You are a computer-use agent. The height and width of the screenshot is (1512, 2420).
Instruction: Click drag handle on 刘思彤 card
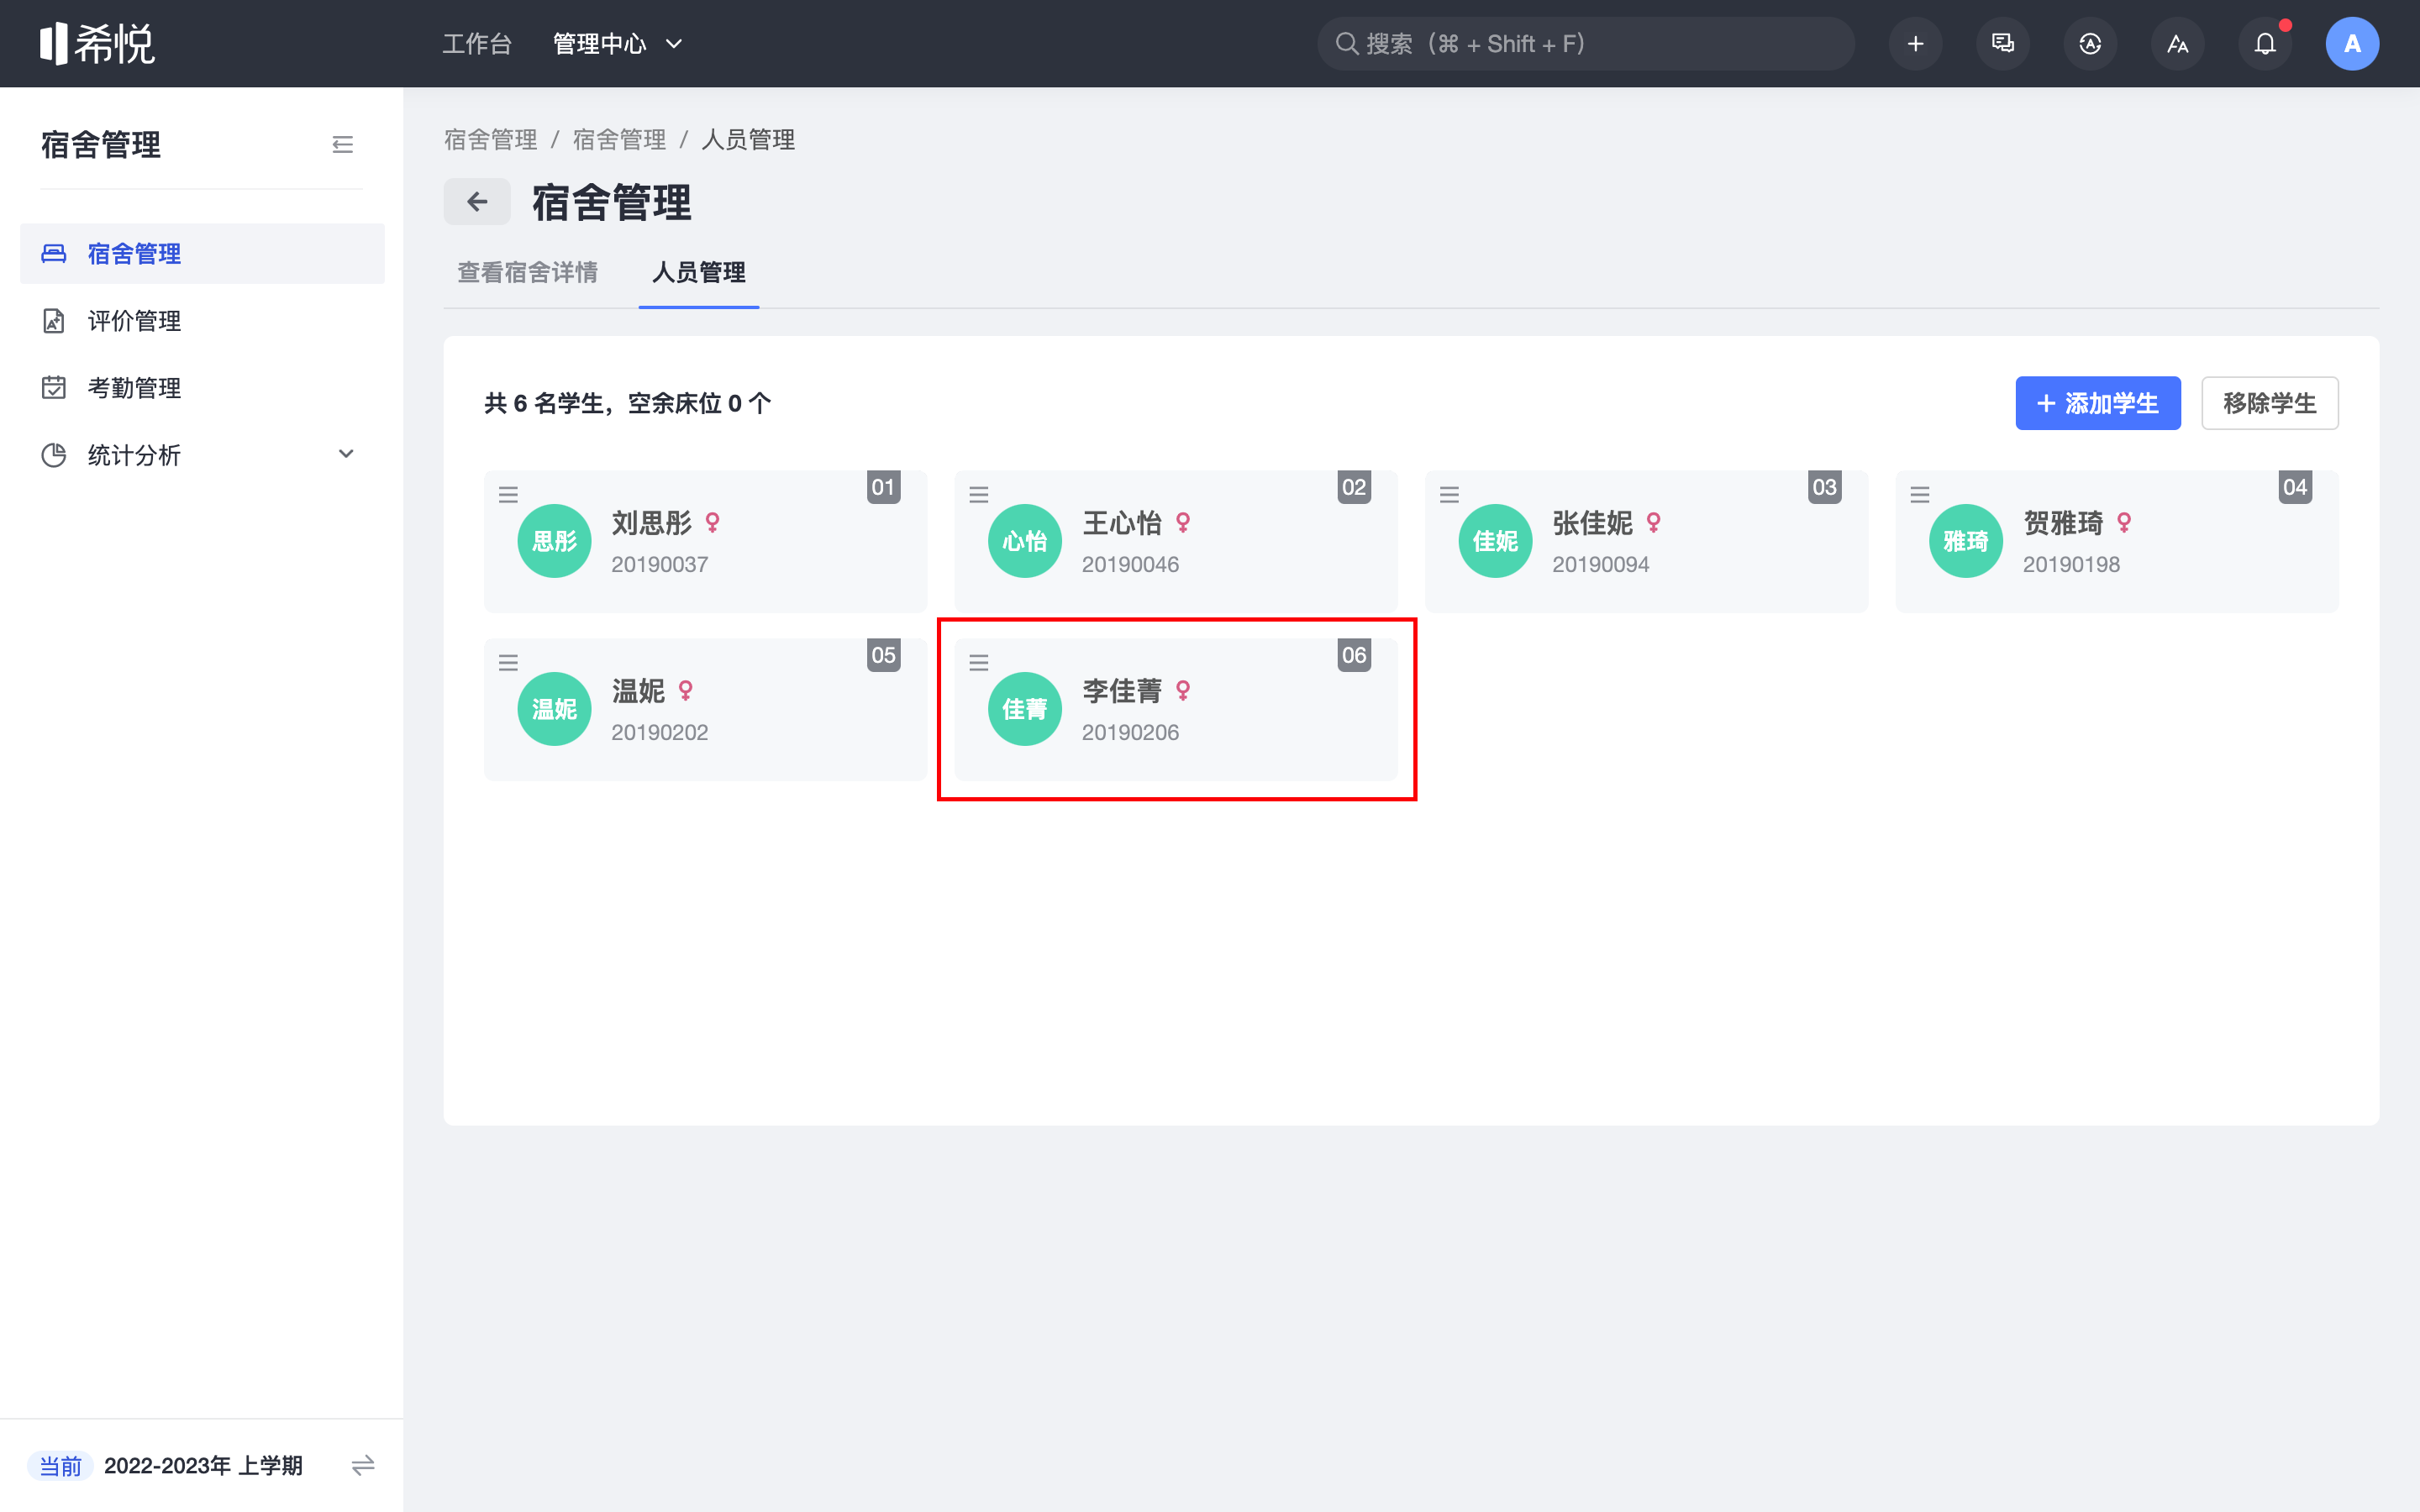coord(508,495)
